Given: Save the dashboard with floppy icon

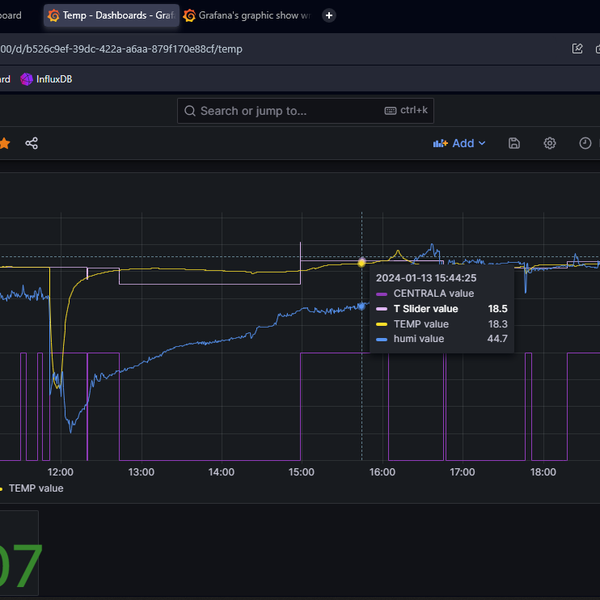Looking at the screenshot, I should click(x=514, y=143).
